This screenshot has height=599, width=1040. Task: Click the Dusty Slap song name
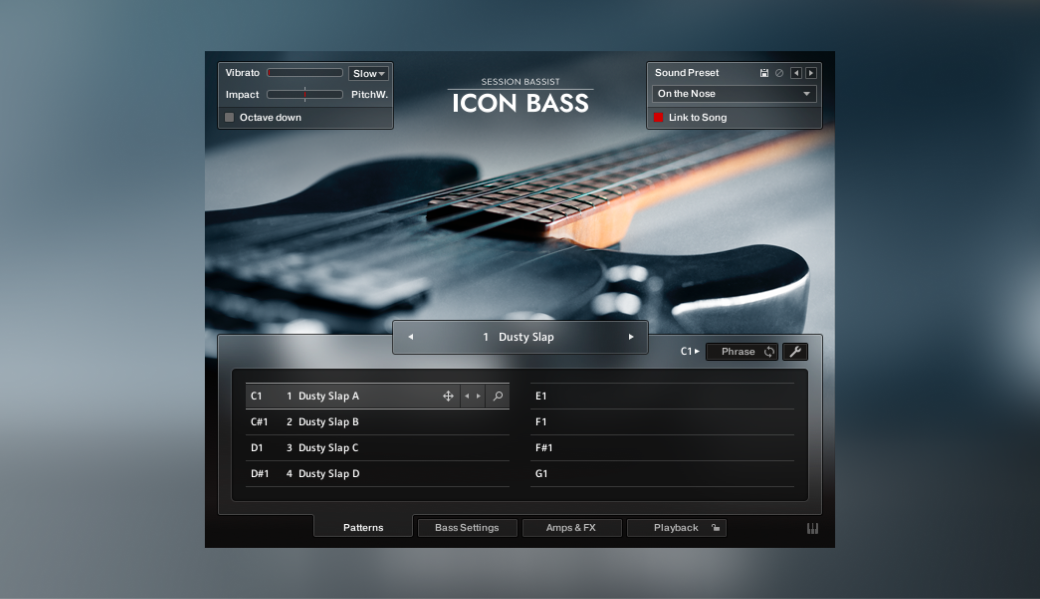[x=526, y=337]
